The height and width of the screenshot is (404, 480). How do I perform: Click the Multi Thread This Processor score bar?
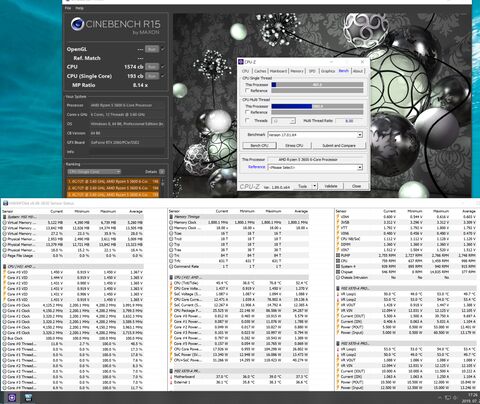coord(317,106)
